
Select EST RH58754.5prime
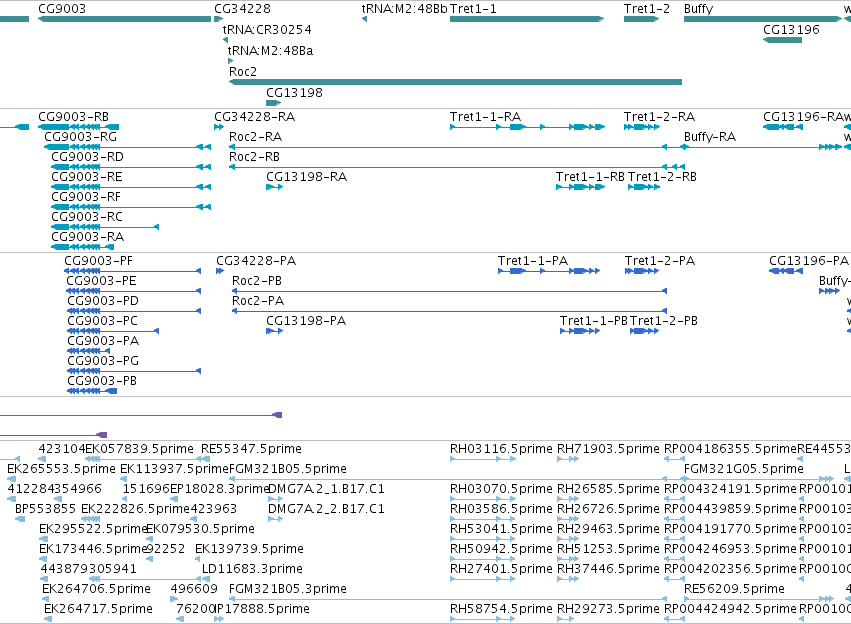coord(501,609)
